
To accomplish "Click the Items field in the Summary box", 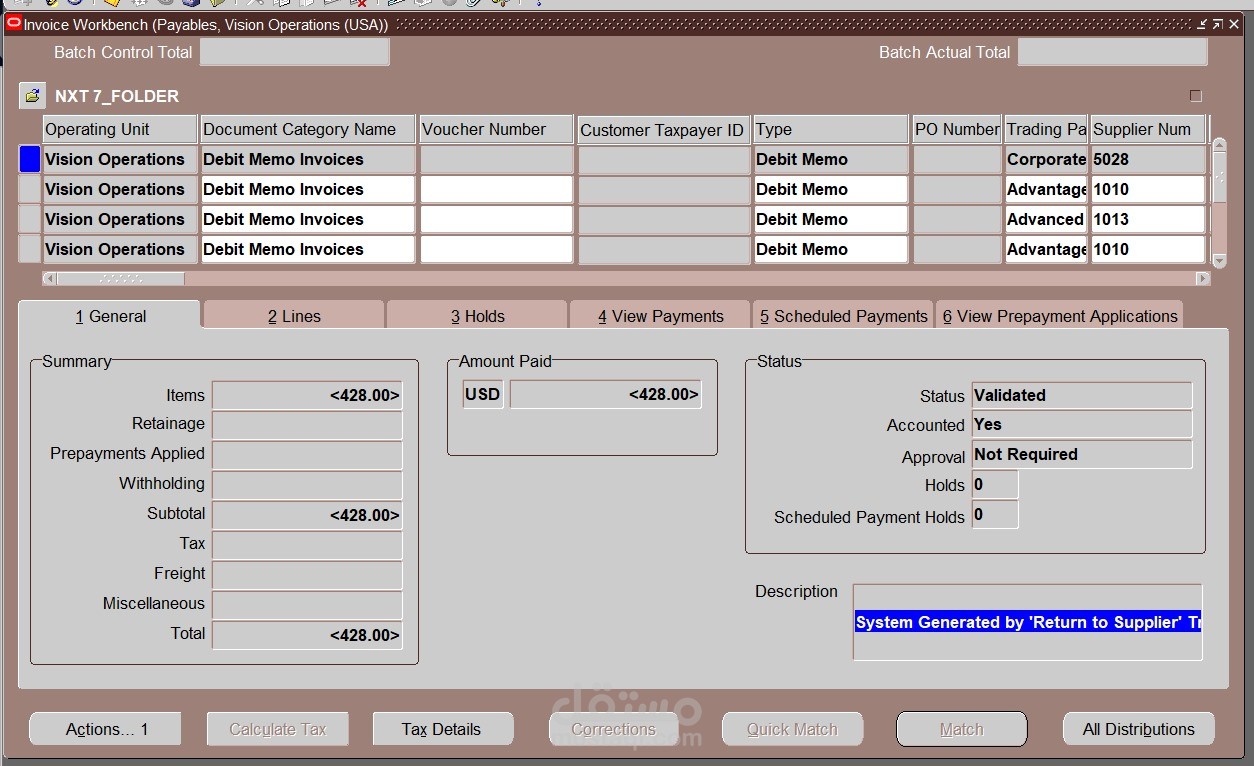I will pyautogui.click(x=307, y=395).
